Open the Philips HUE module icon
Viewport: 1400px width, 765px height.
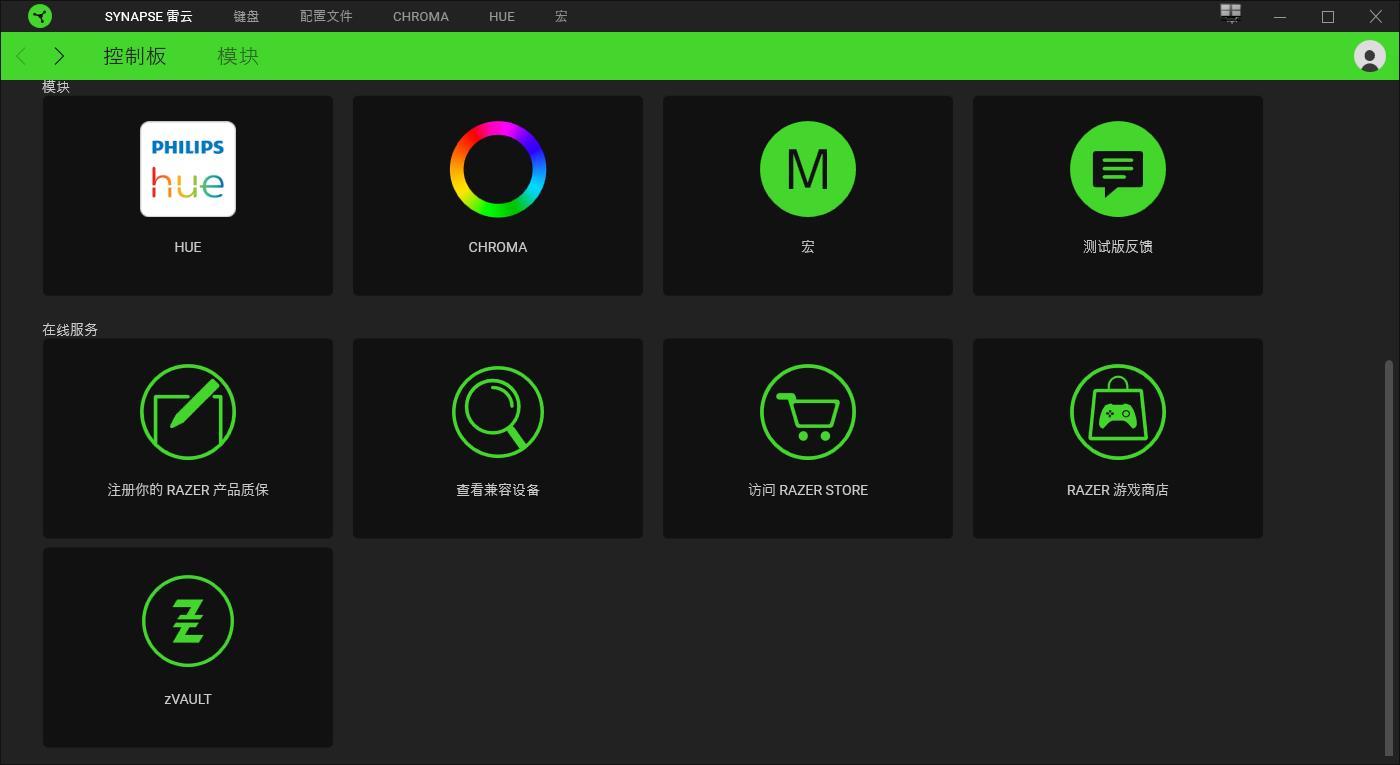point(188,169)
